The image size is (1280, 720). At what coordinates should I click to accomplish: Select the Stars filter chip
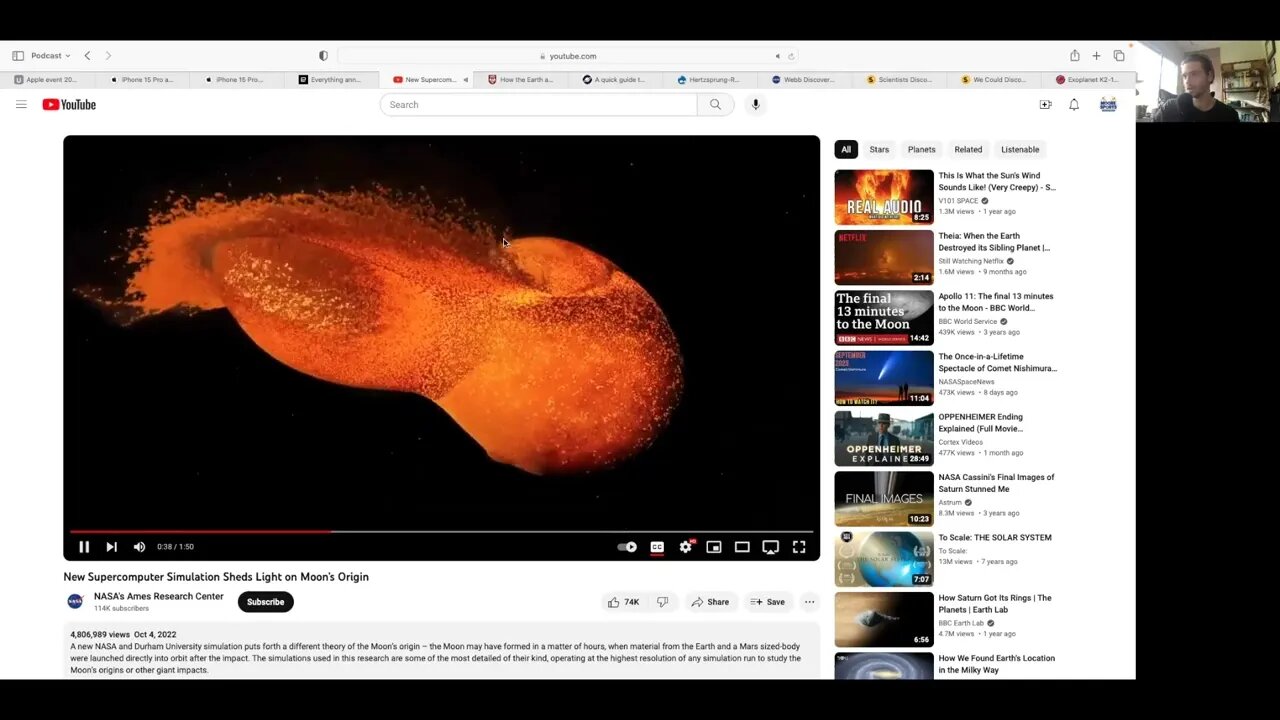[x=879, y=149]
